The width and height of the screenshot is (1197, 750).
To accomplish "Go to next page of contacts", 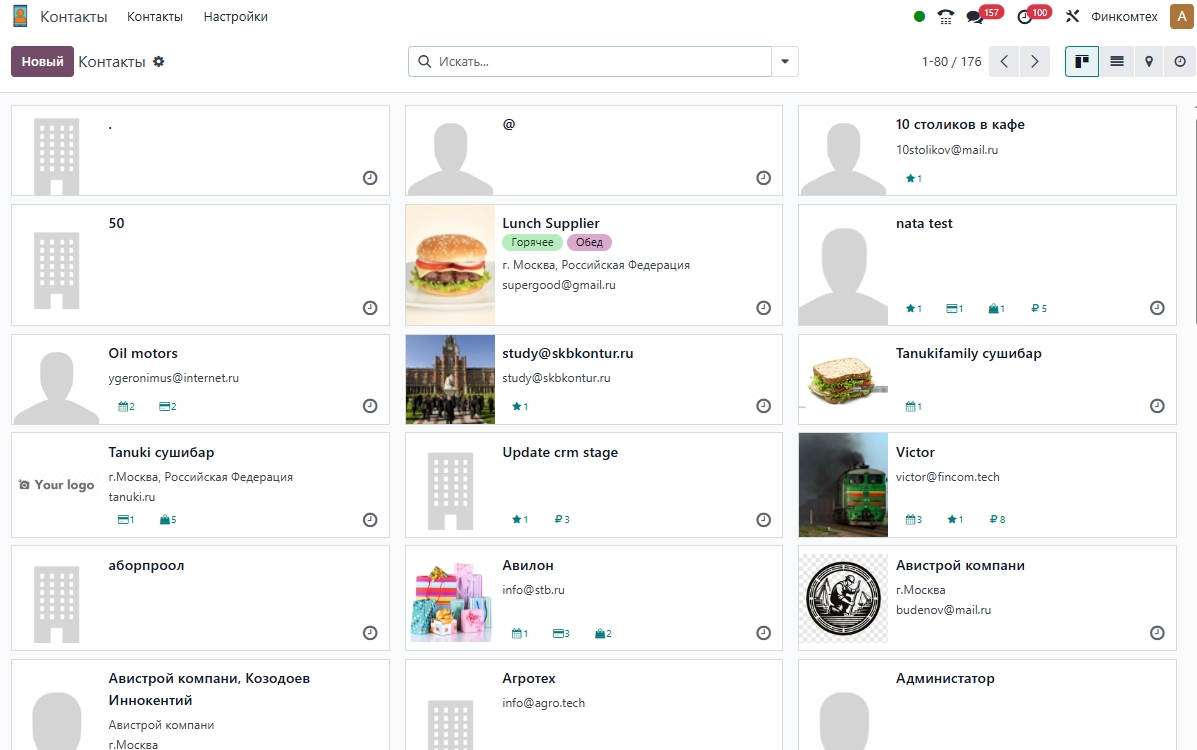I will [1035, 62].
